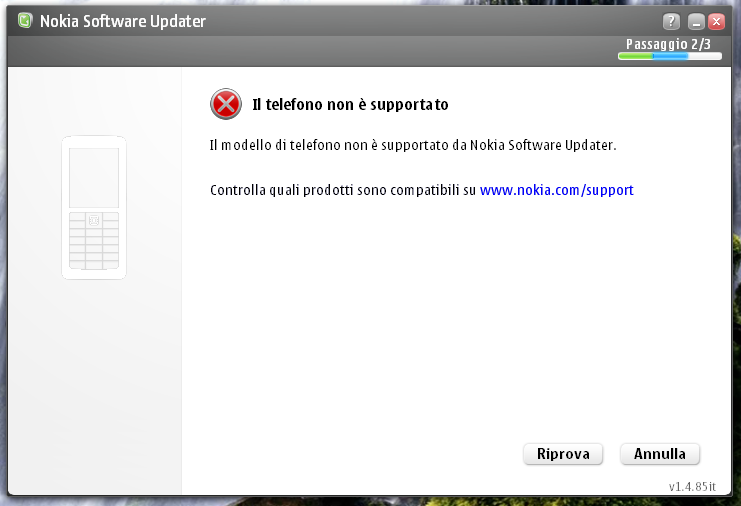741x506 pixels.
Task: Click the phone illustration in left panel
Action: click(x=94, y=207)
